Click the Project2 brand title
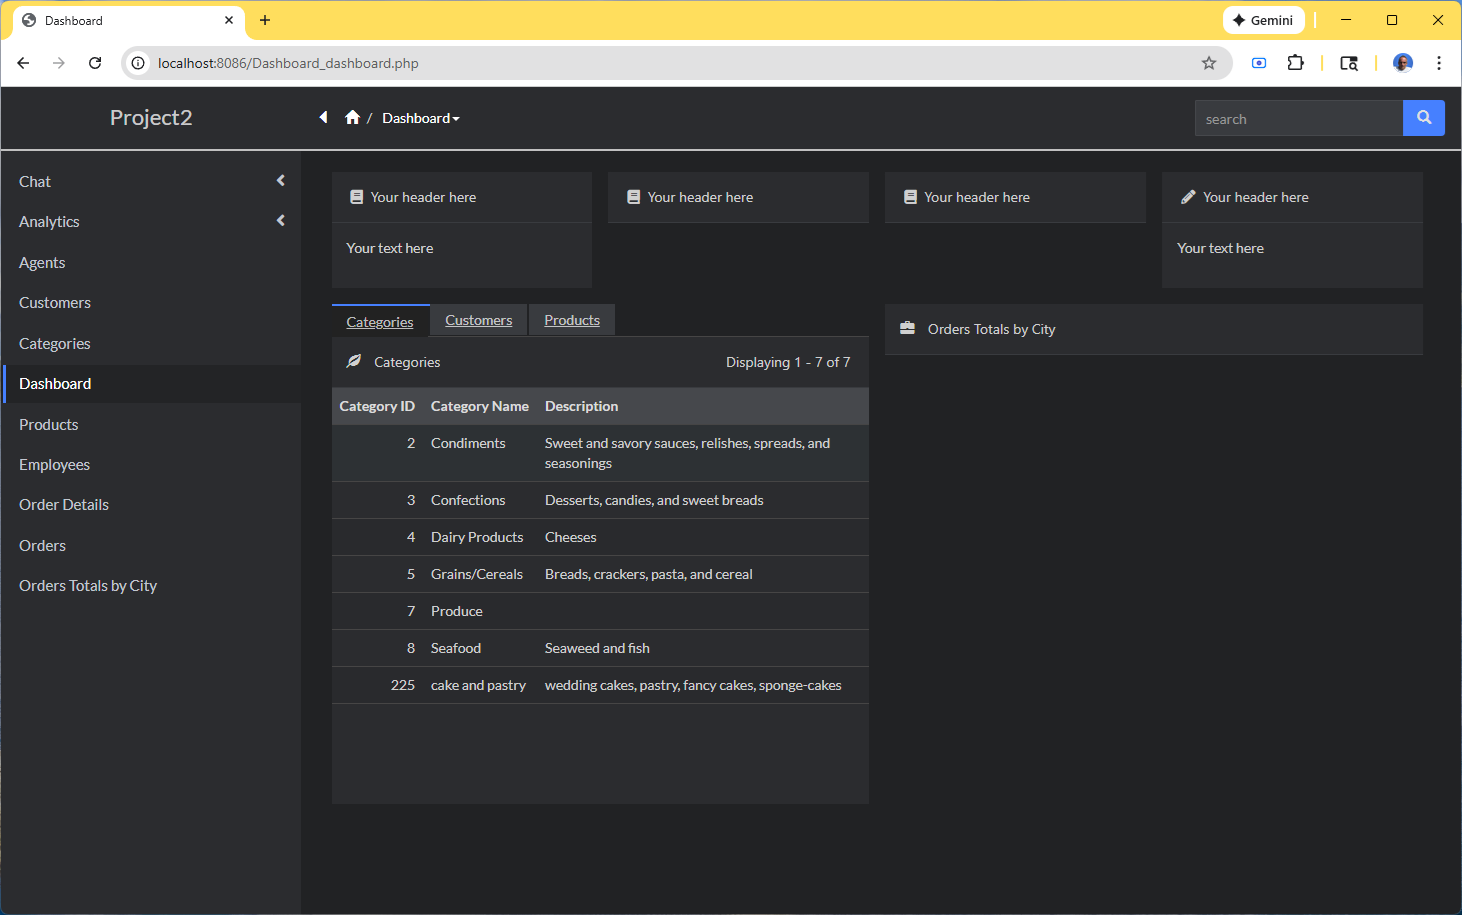 click(151, 118)
